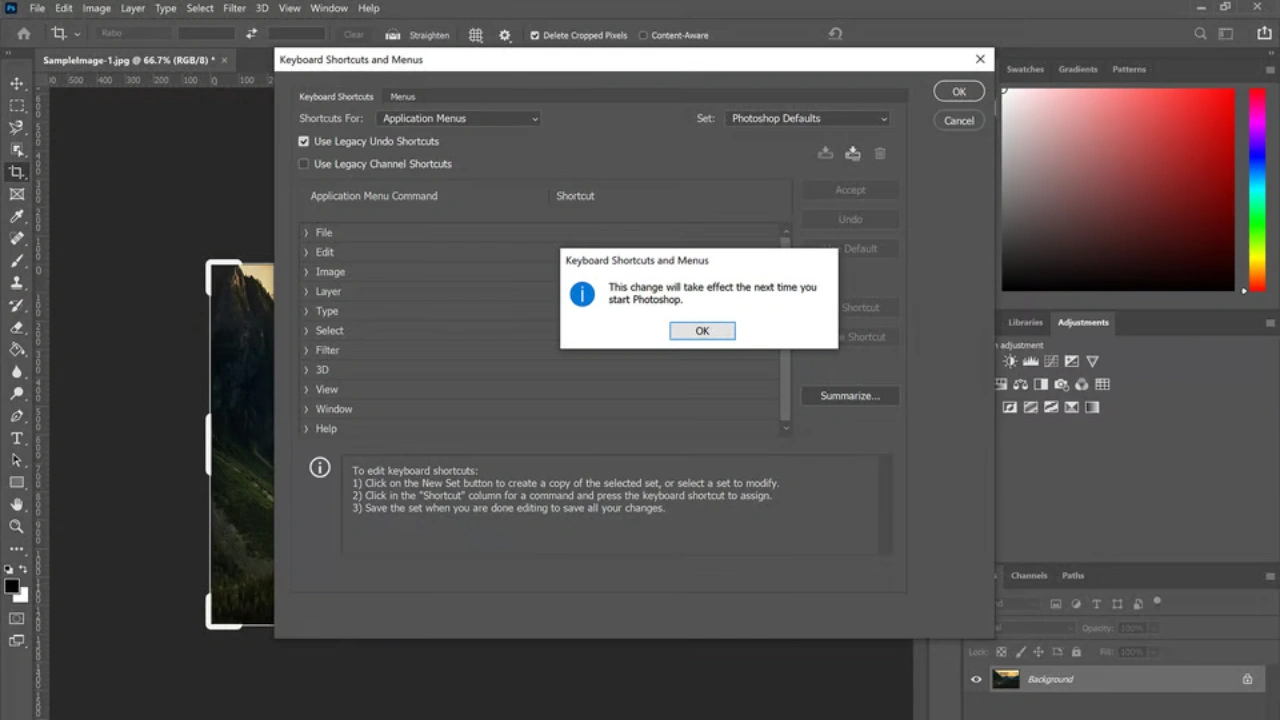The image size is (1280, 720).
Task: Select the Crop tool in the toolbar
Action: 16,171
